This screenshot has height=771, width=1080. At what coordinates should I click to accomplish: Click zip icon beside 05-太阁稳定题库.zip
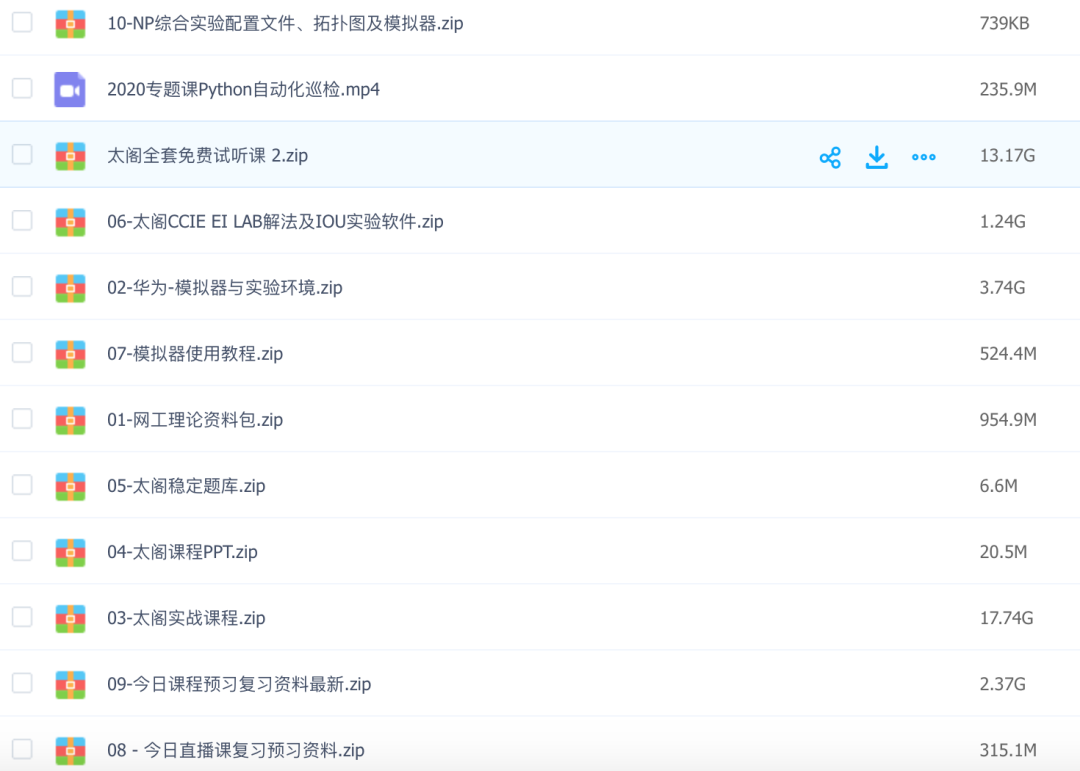(x=70, y=486)
